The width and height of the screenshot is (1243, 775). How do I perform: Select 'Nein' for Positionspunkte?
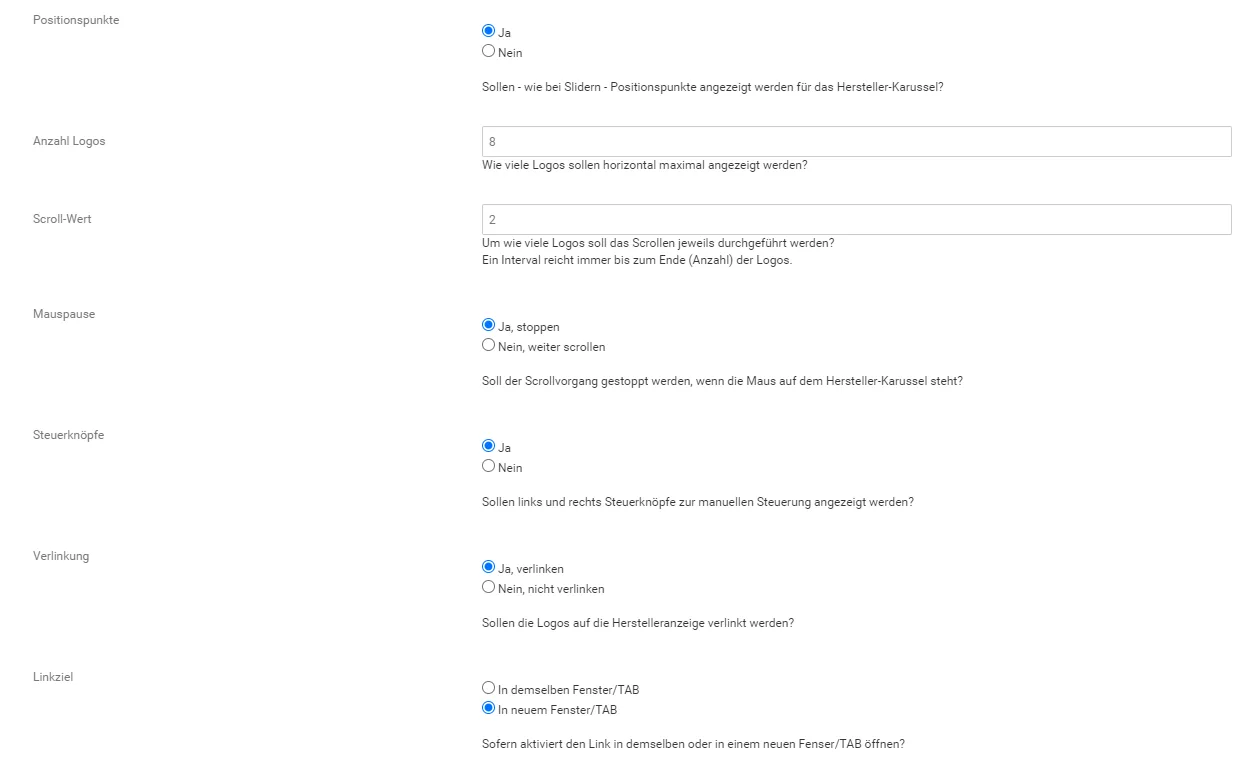click(488, 51)
